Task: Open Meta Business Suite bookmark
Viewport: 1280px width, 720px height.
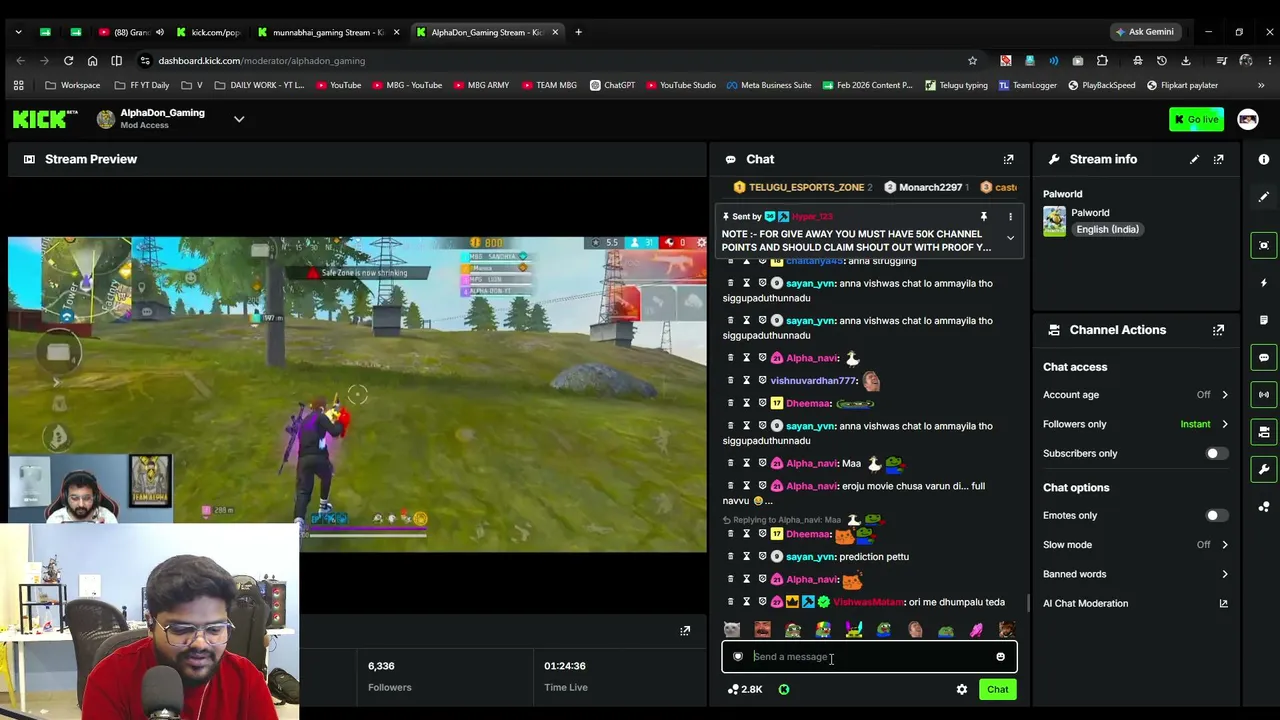Action: (x=769, y=85)
